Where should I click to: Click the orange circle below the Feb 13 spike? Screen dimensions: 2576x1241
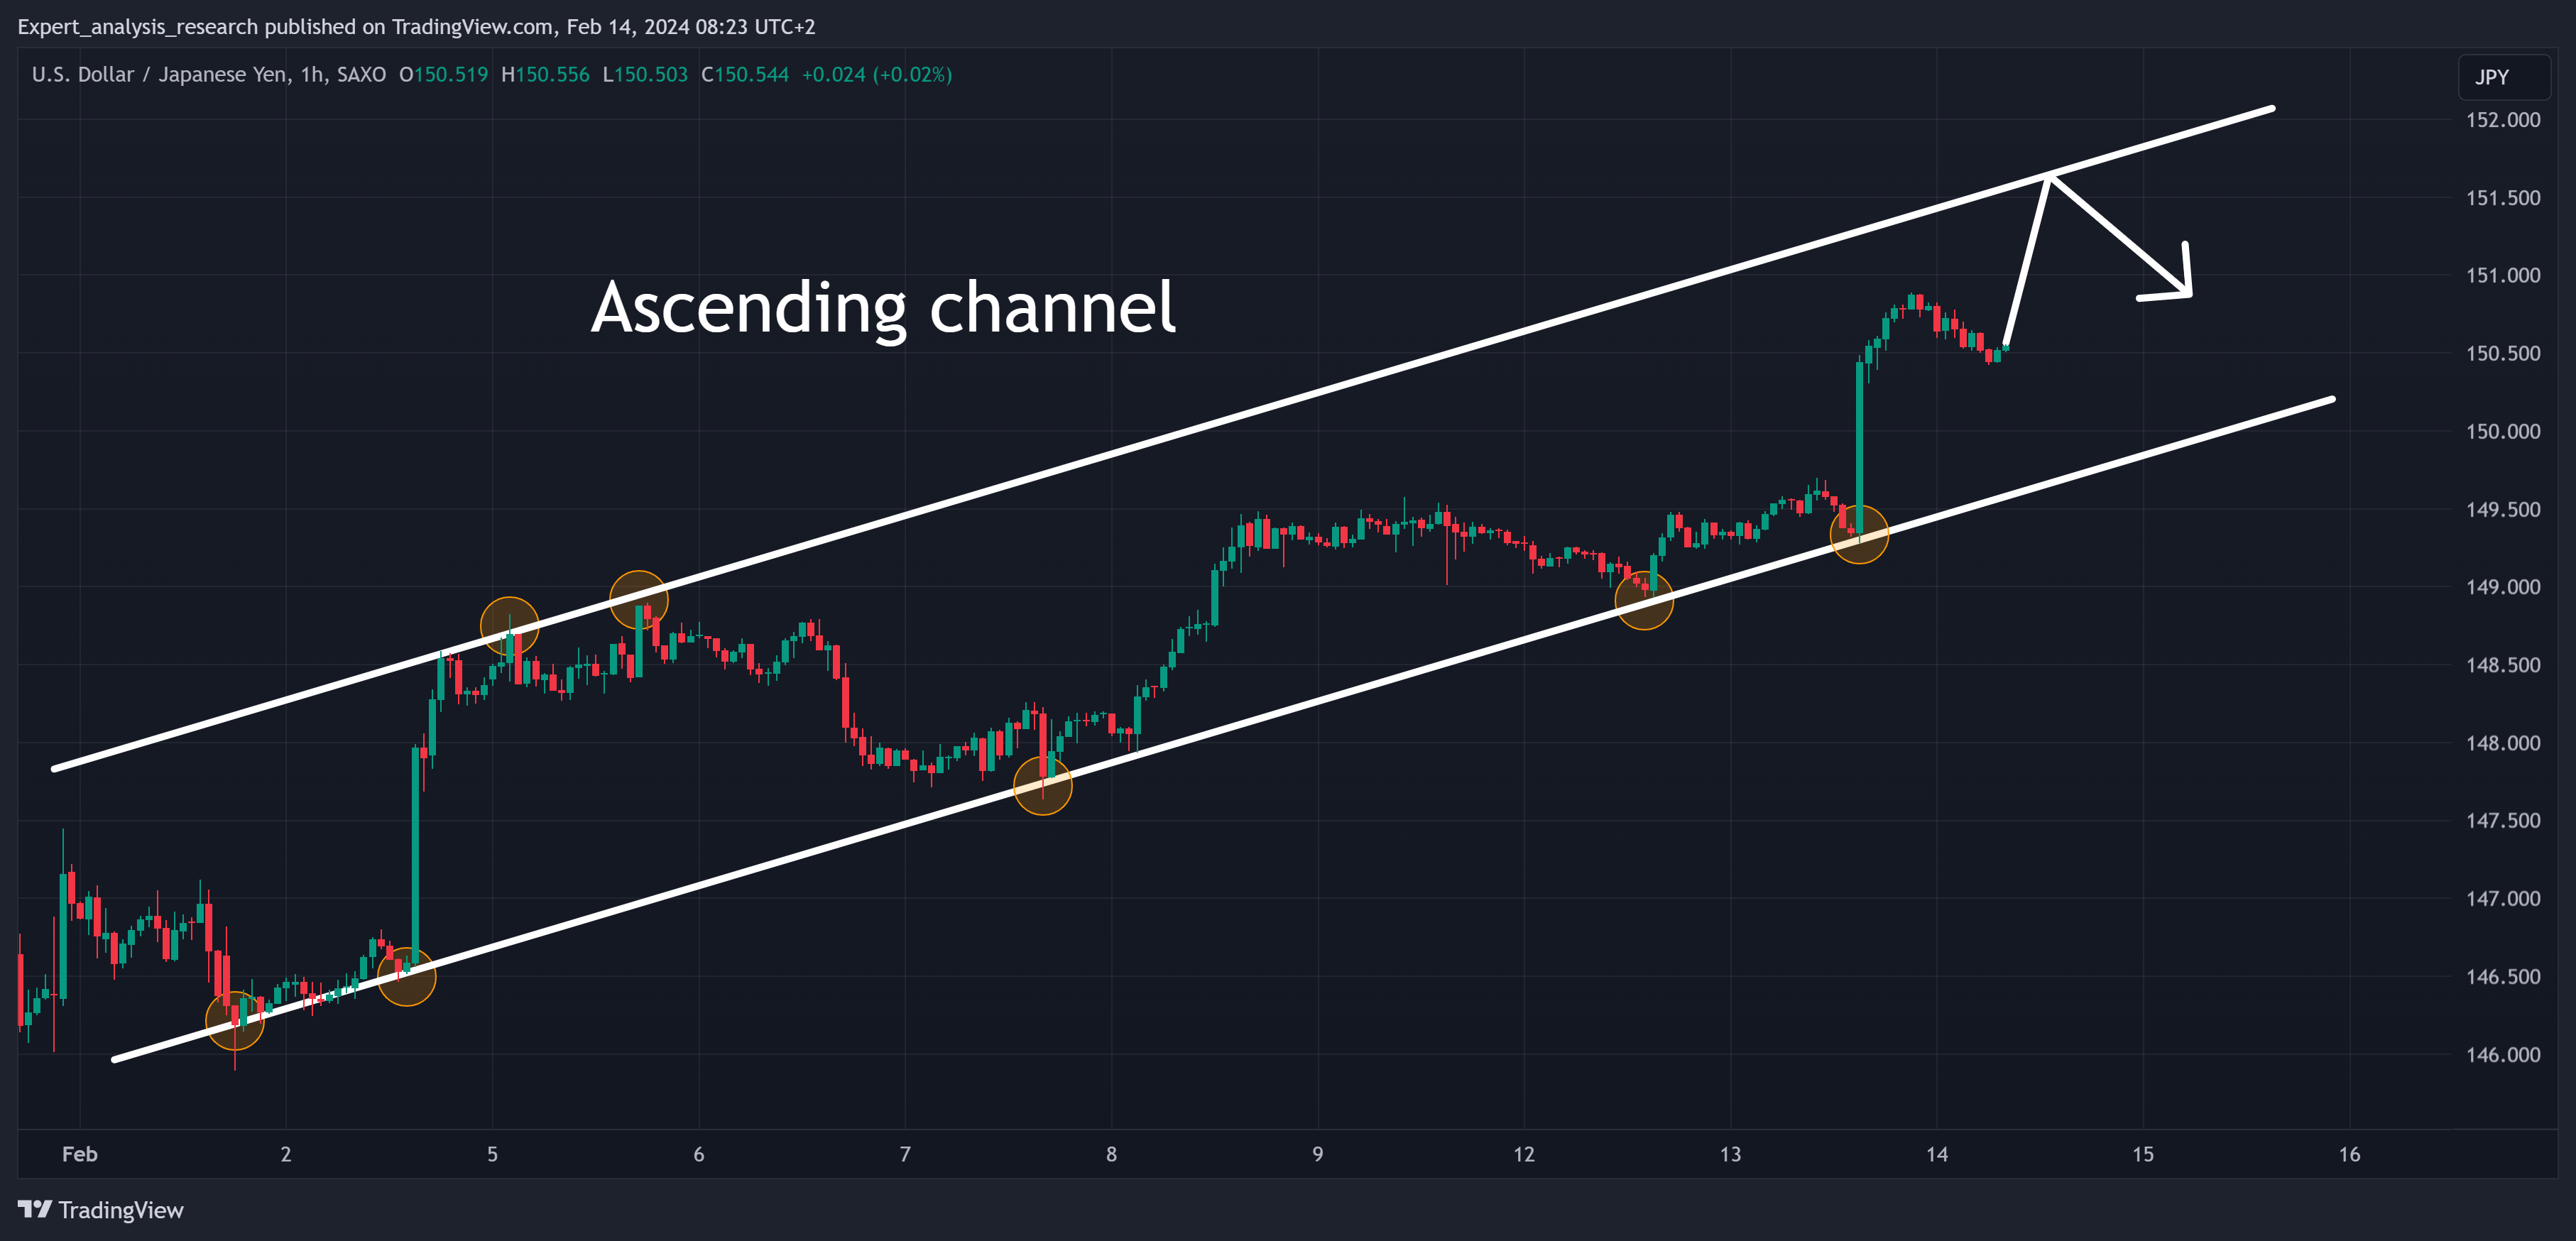coord(1858,534)
